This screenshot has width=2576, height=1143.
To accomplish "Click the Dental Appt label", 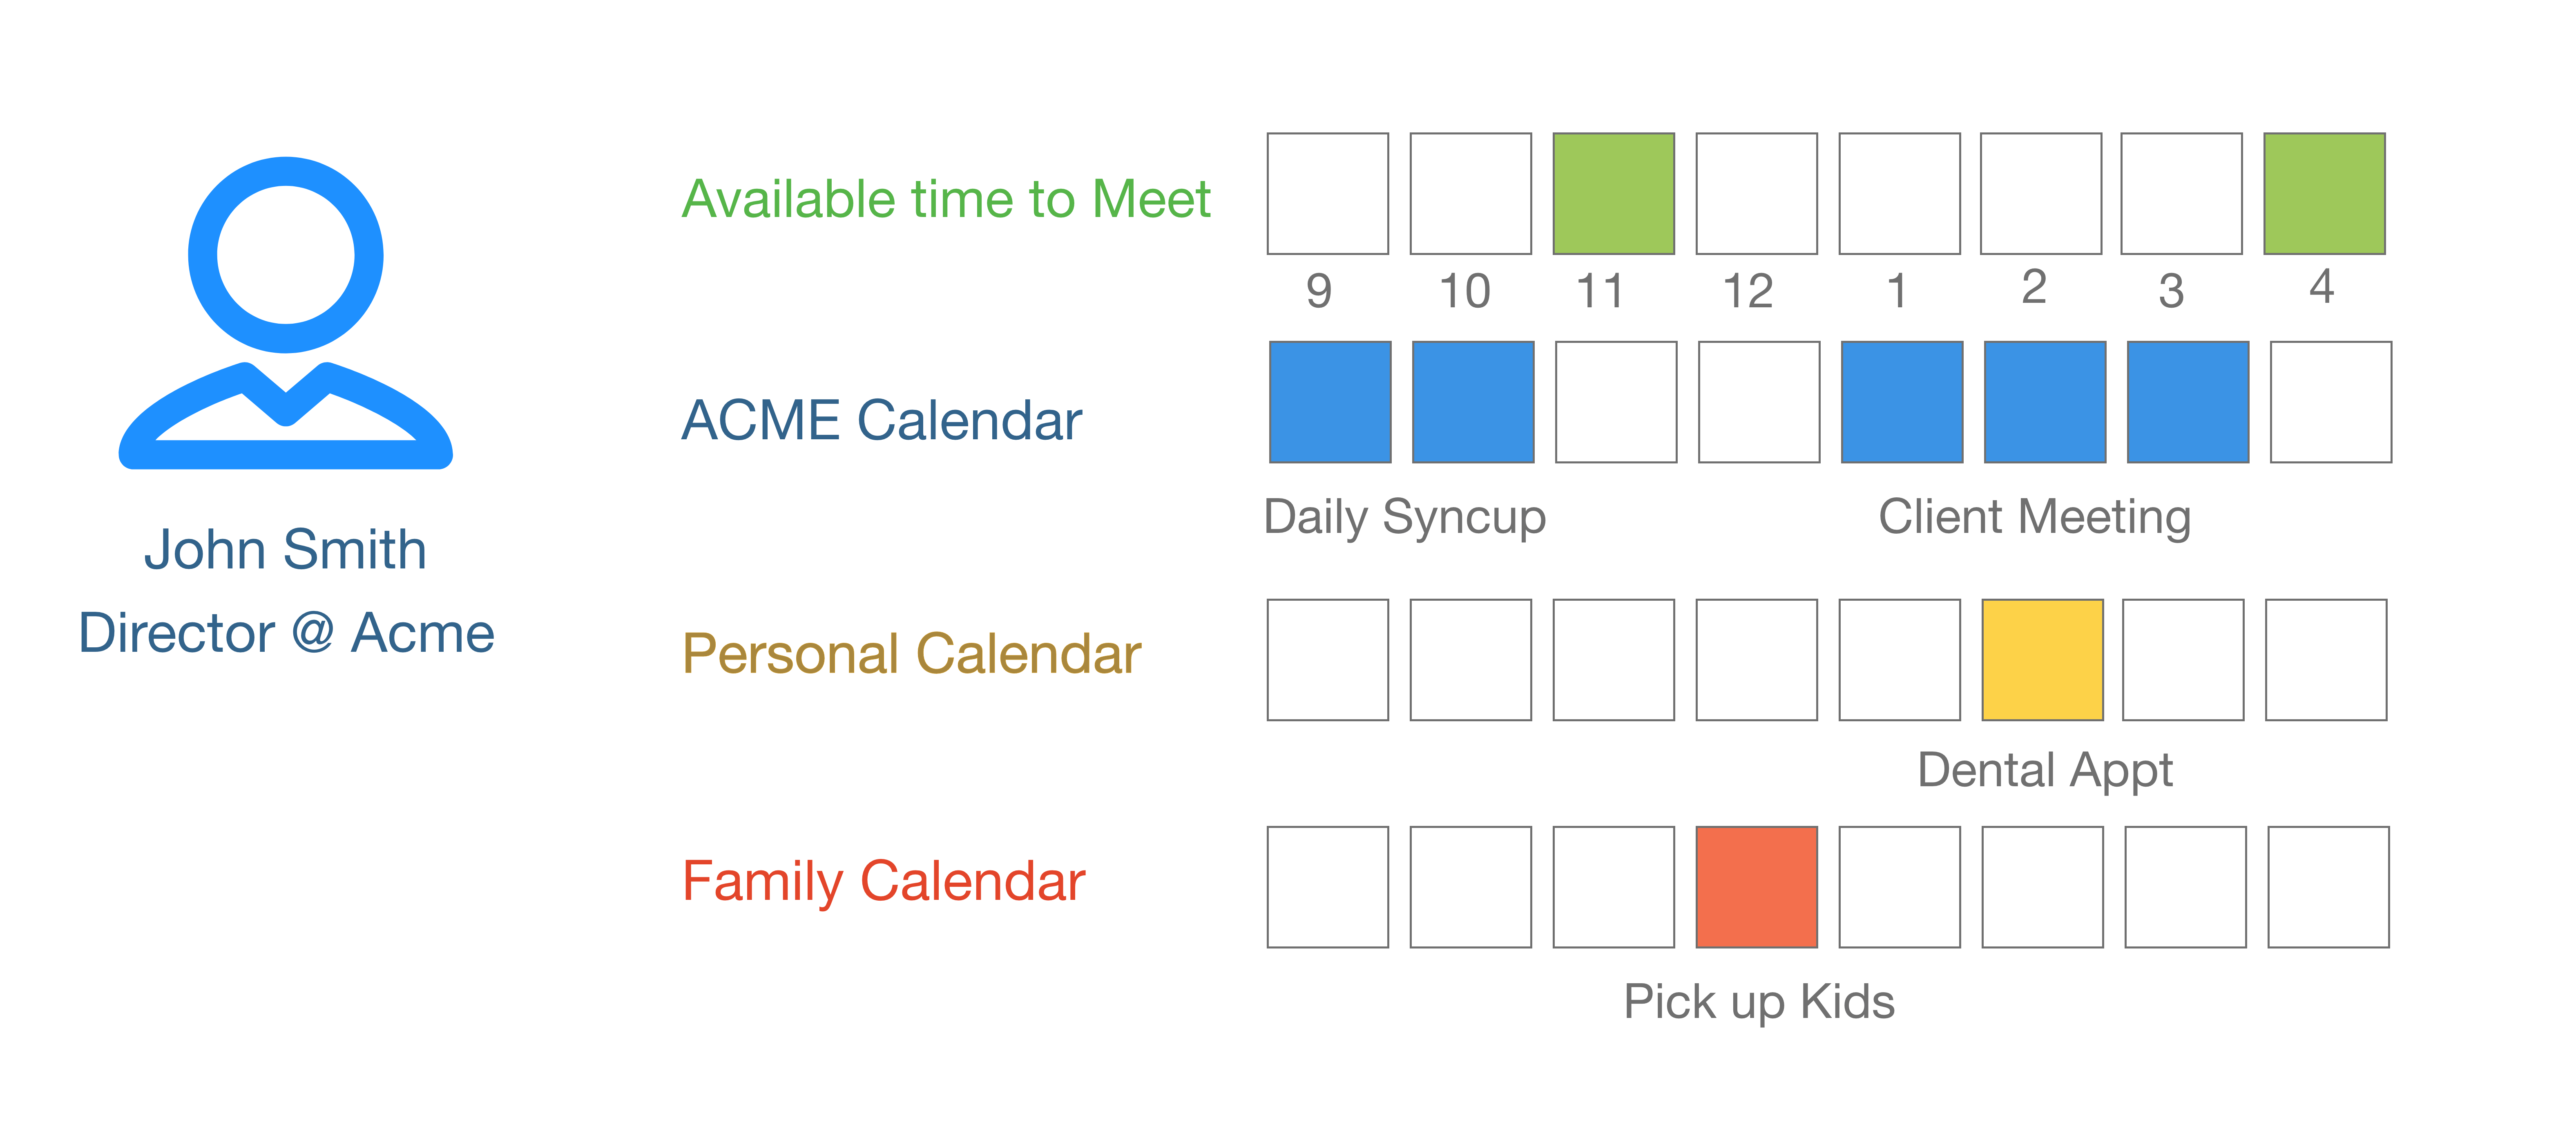I will point(2044,770).
